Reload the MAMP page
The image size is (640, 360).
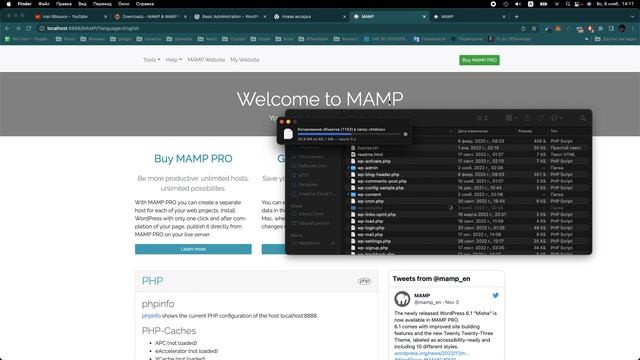(x=29, y=29)
